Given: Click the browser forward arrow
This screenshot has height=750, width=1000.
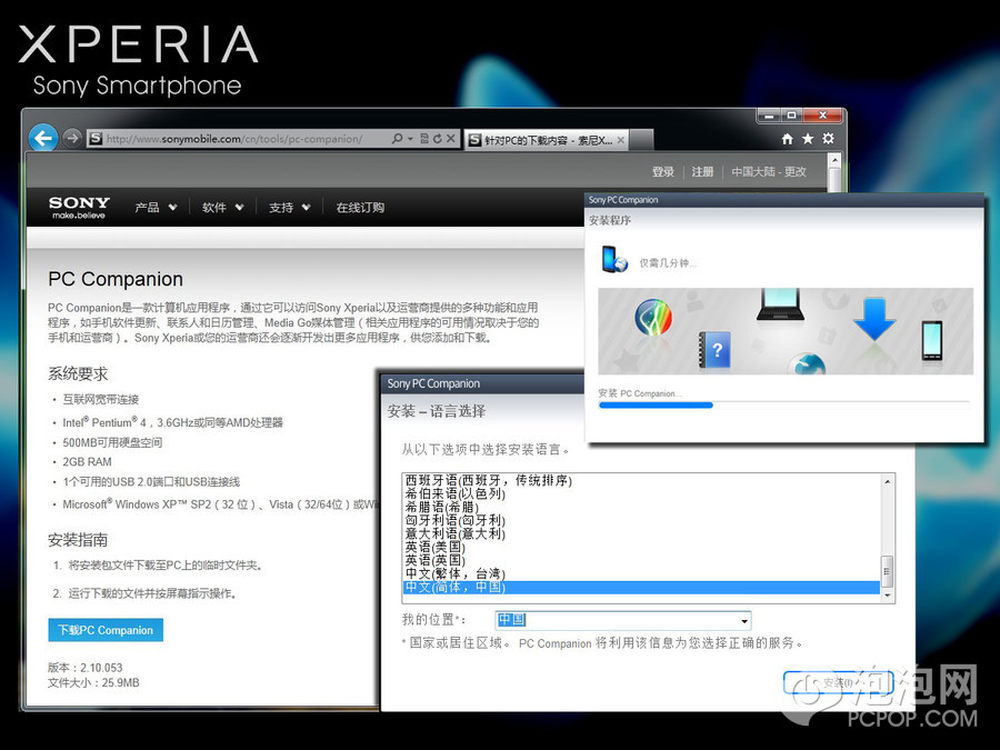Looking at the screenshot, I should click(x=72, y=138).
